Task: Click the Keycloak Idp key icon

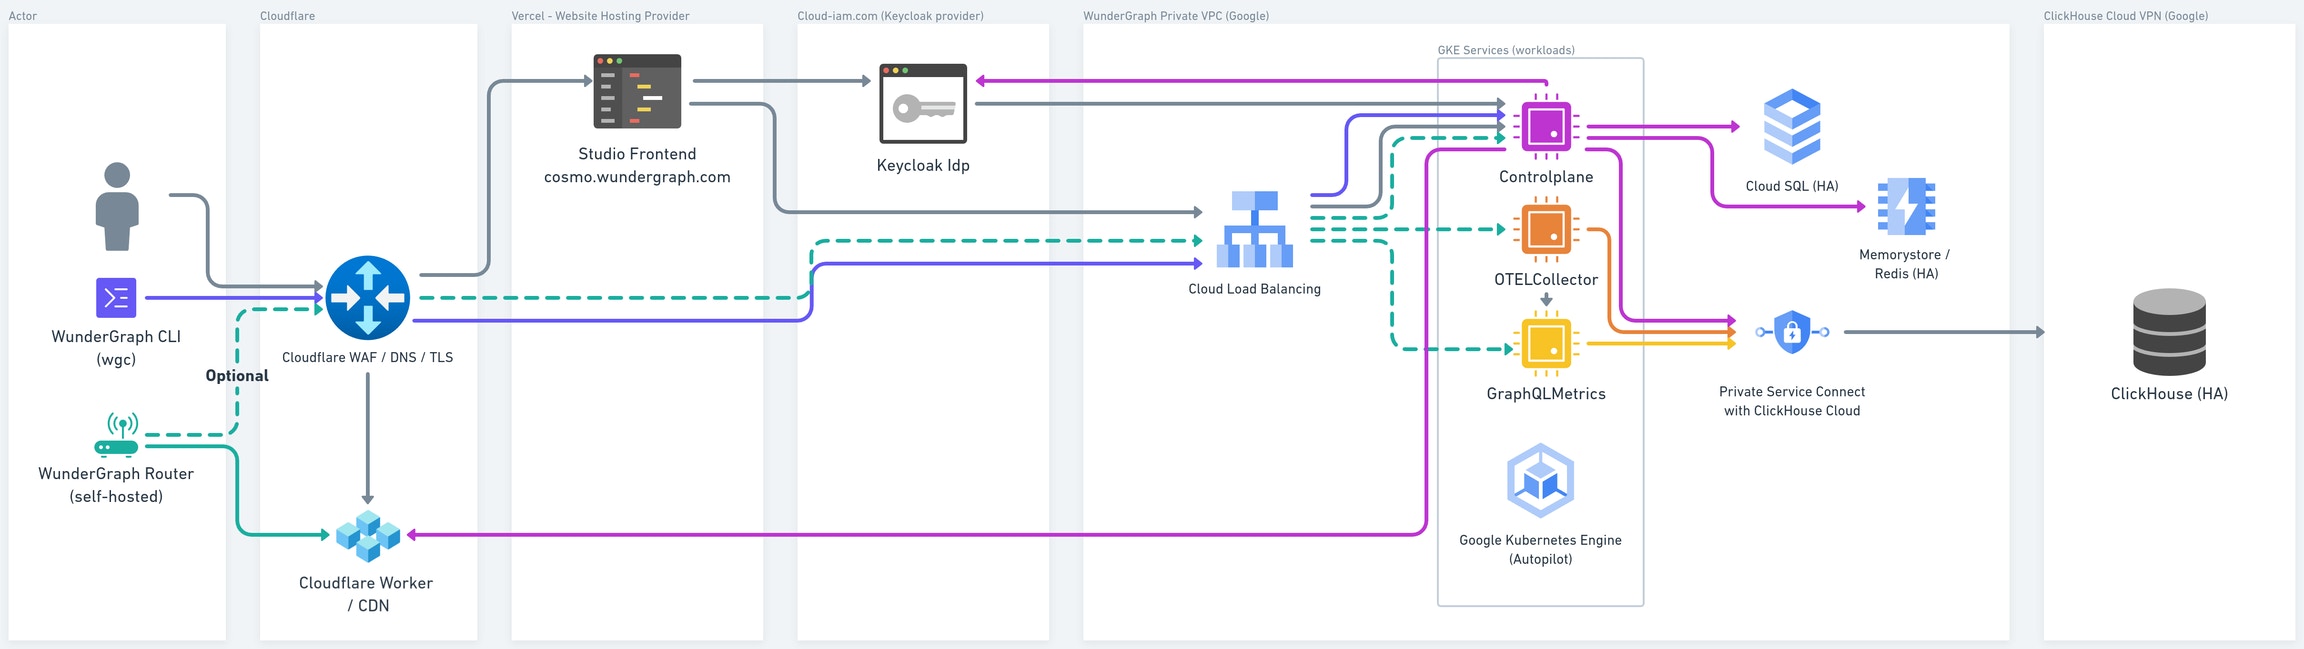Action: pos(923,104)
